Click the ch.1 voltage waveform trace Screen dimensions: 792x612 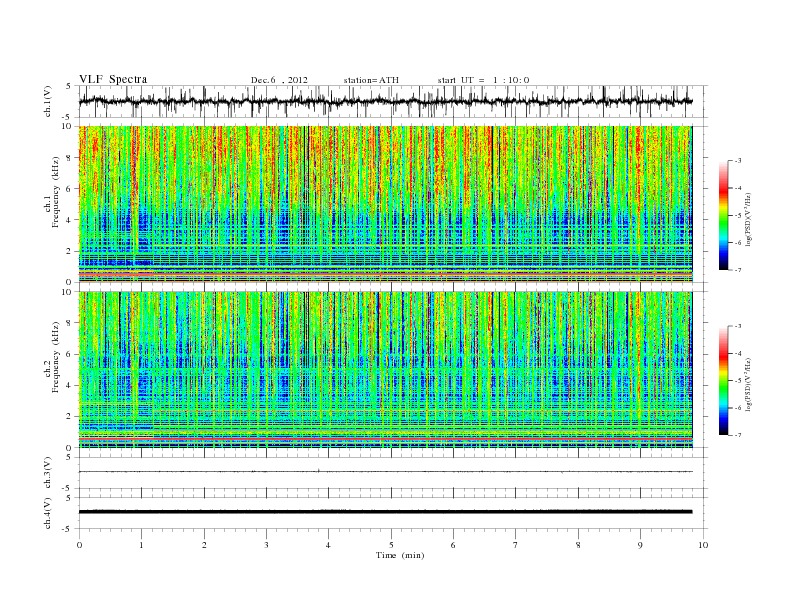pos(385,101)
